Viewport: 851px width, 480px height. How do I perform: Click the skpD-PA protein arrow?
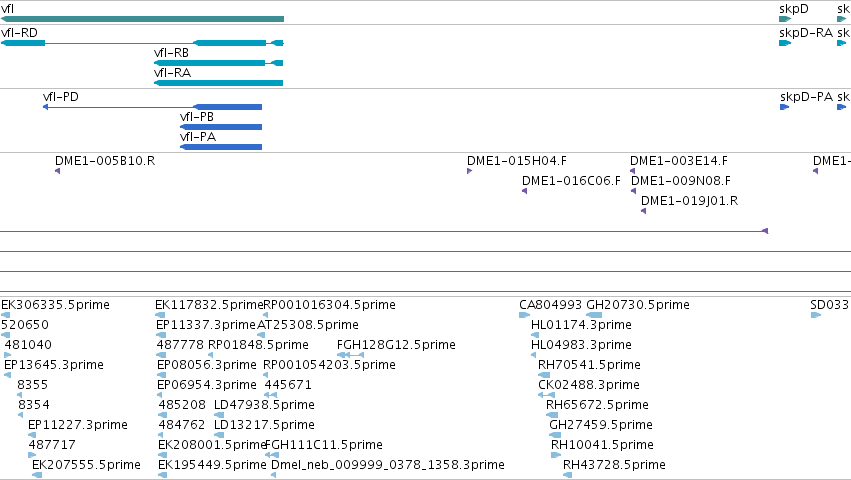pyautogui.click(x=784, y=107)
